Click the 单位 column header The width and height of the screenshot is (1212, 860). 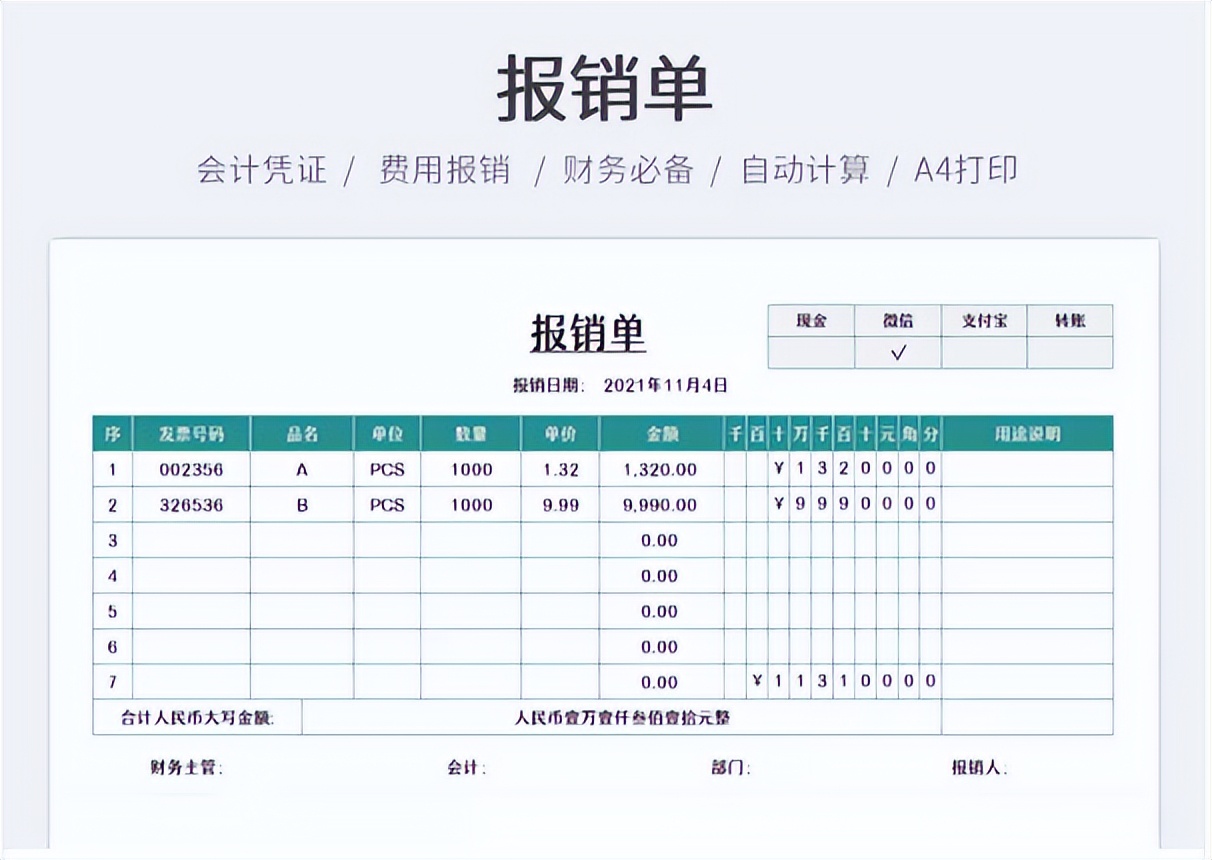coord(386,432)
